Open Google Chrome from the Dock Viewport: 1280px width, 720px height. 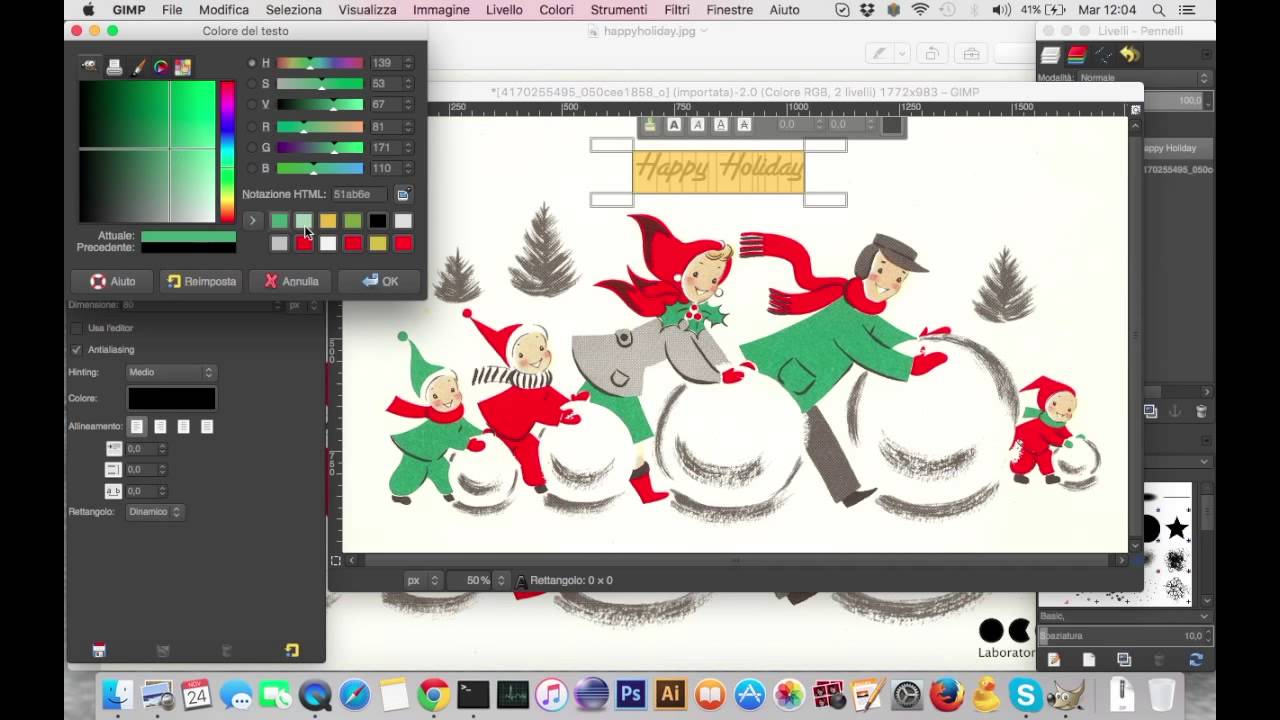(x=433, y=694)
